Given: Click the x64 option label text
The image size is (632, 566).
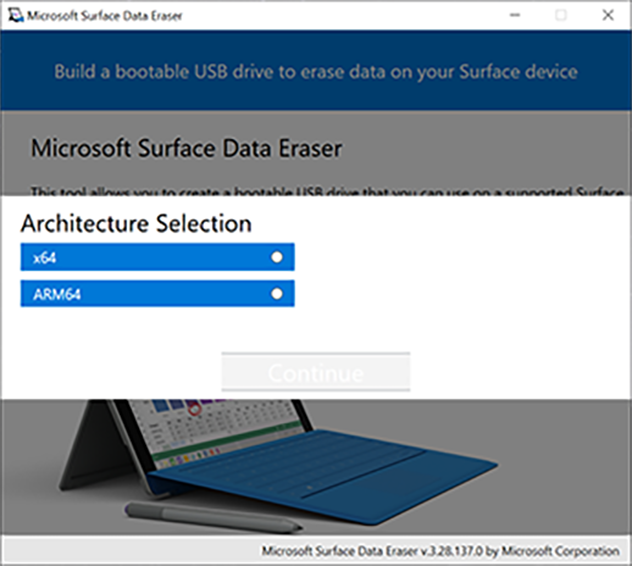Looking at the screenshot, I should point(43,257).
